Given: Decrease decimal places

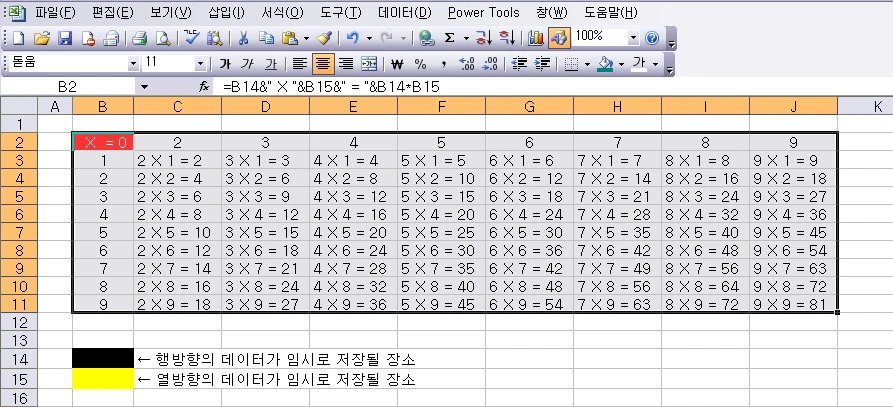Looking at the screenshot, I should [490, 64].
